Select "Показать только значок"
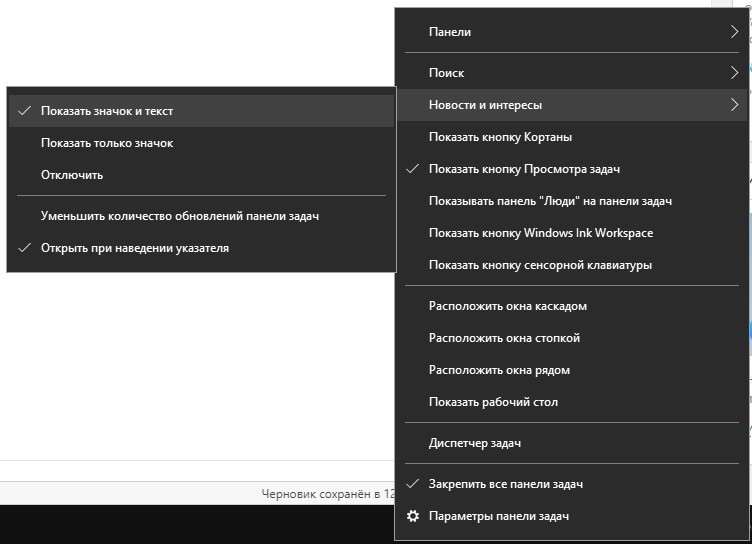This screenshot has height=544, width=752. click(x=107, y=143)
